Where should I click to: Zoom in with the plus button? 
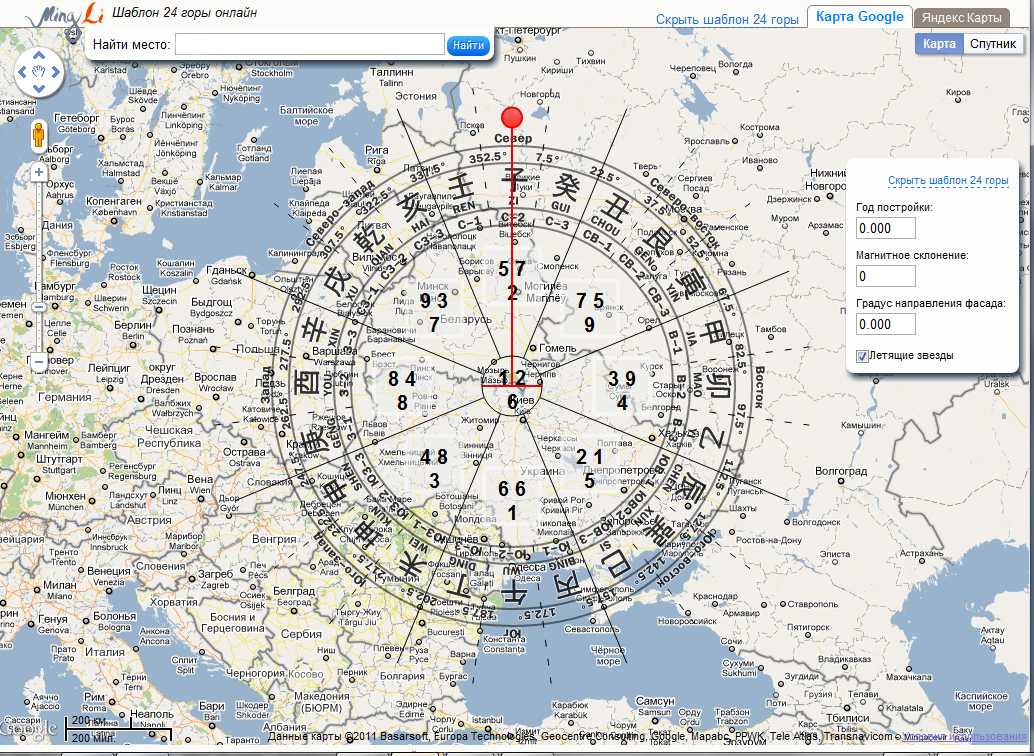(x=39, y=172)
